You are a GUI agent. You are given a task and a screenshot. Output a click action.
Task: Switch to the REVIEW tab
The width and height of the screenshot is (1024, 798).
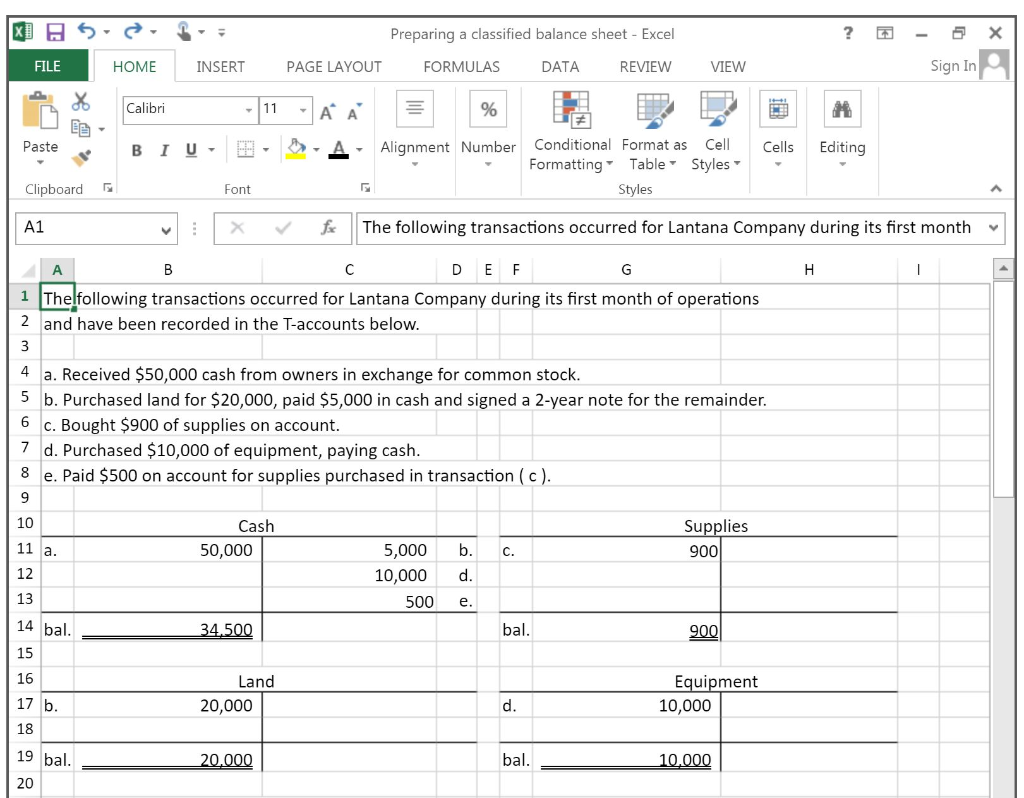tap(645, 67)
